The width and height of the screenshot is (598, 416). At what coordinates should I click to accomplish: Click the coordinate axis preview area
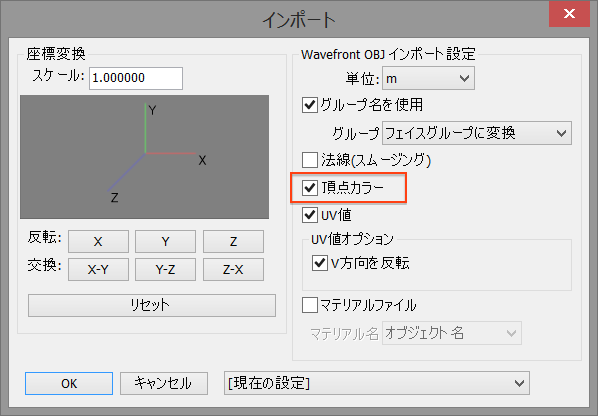145,157
